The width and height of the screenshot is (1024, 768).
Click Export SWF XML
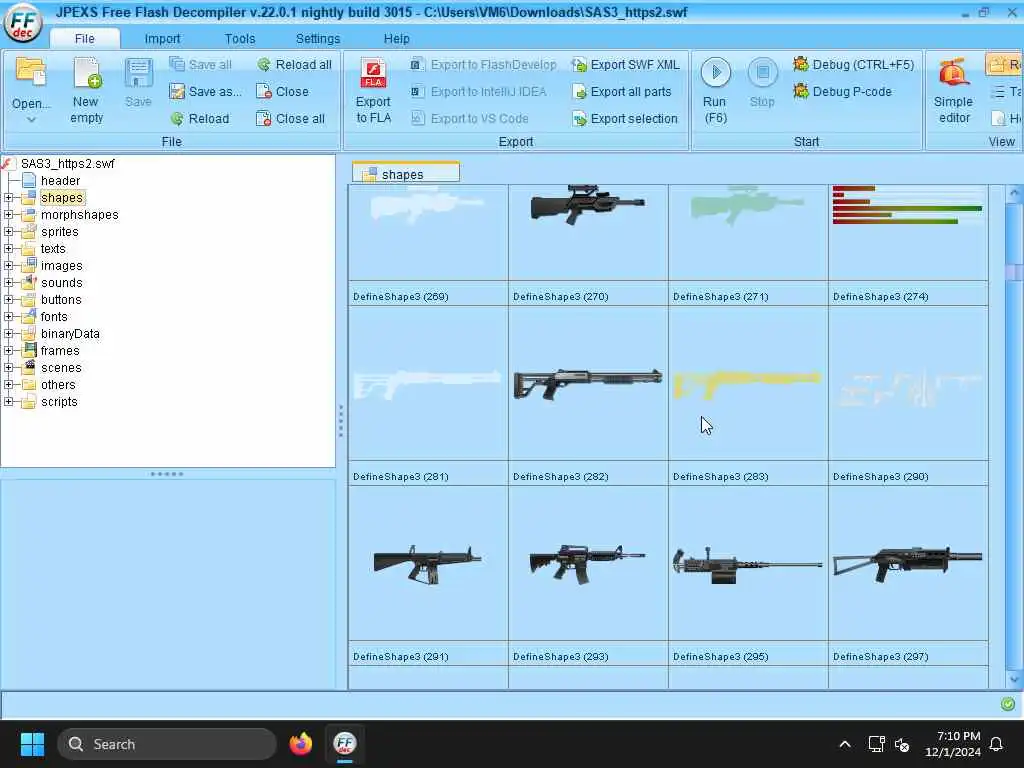(626, 64)
